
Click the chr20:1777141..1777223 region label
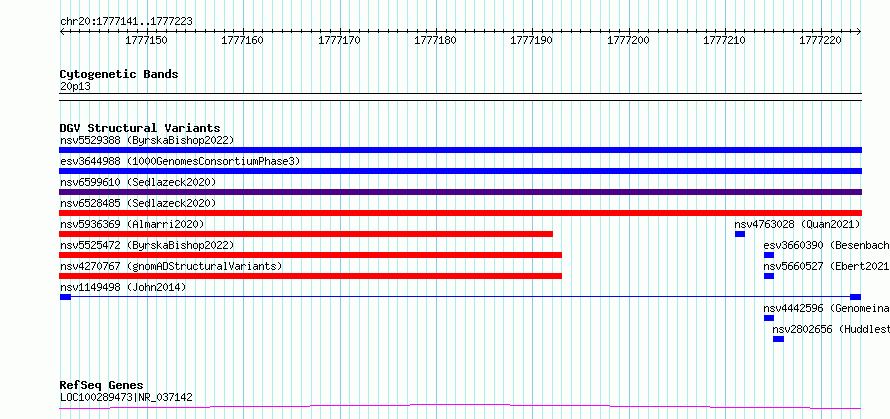click(126, 21)
